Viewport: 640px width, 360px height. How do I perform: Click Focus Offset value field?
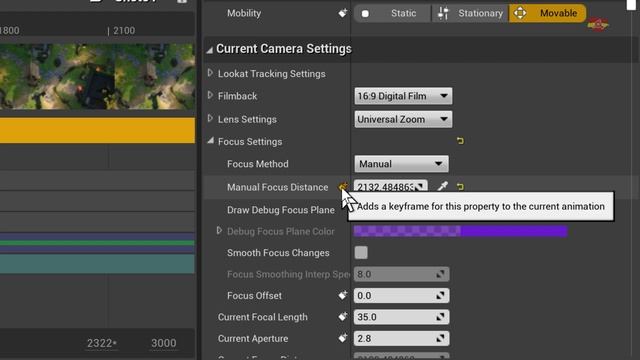(401, 296)
